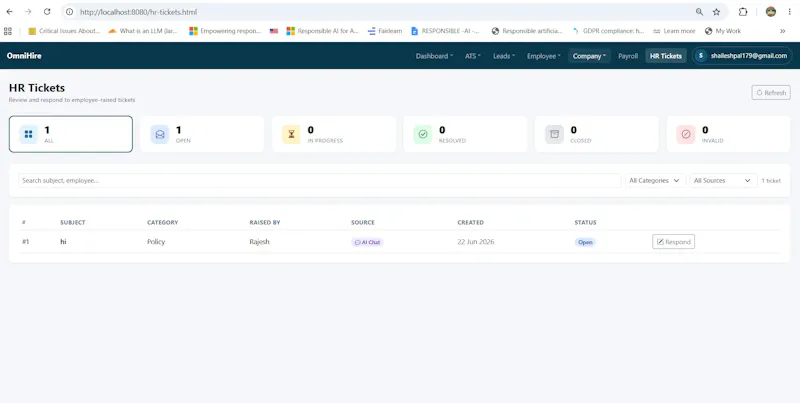Click the Rajesh raised-by cell
Image resolution: width=800 pixels, height=403 pixels.
coord(259,242)
